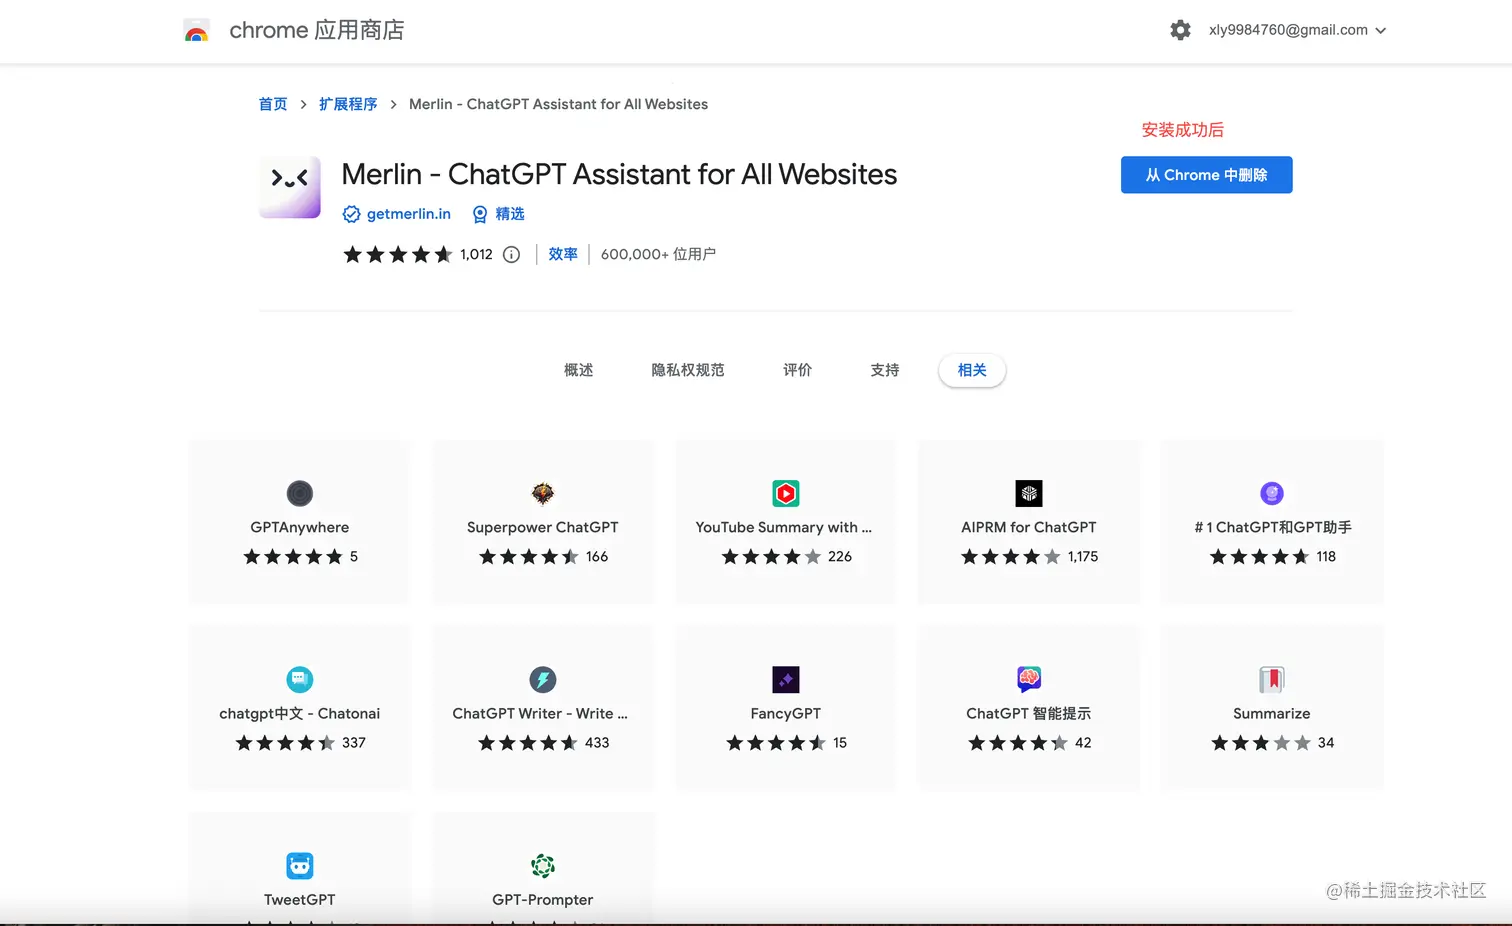1512x926 pixels.
Task: Open settings via the gear icon
Action: (x=1181, y=30)
